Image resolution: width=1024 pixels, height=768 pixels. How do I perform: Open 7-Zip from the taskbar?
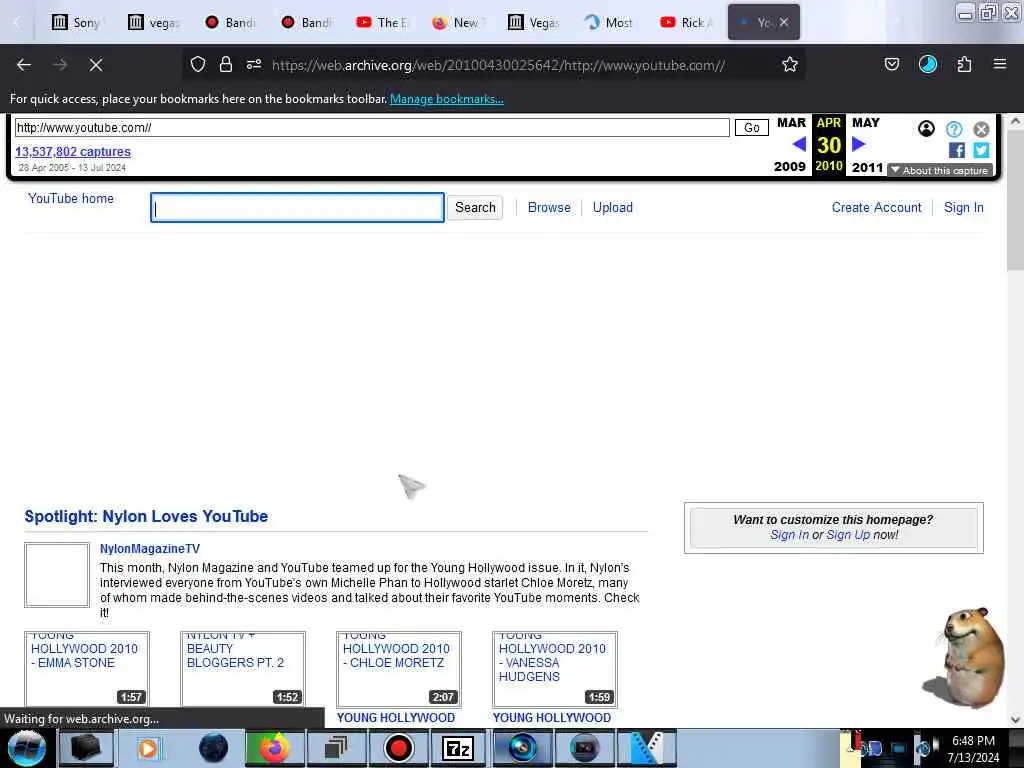[458, 748]
